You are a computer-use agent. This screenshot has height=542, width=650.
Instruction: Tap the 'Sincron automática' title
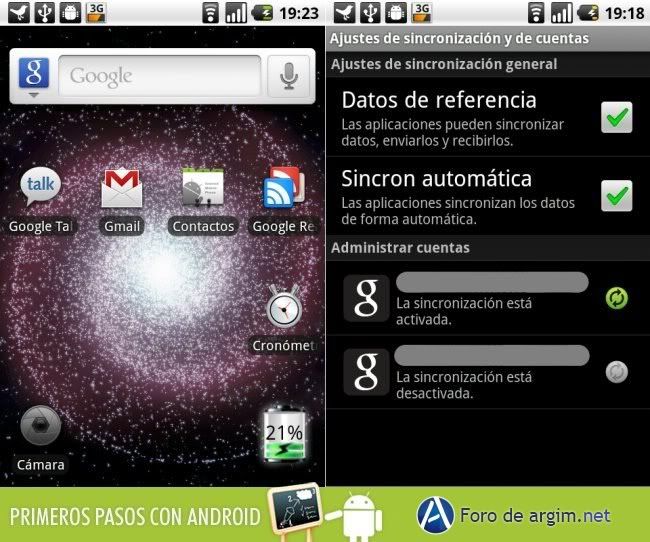pos(437,179)
